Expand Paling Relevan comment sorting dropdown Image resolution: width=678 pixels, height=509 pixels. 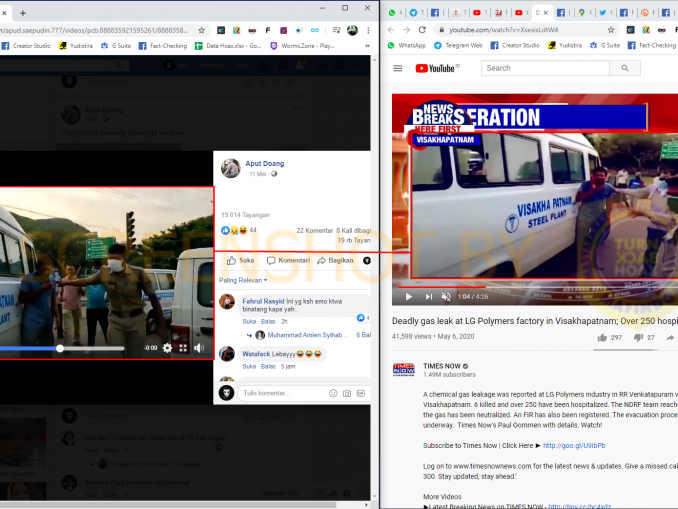243,280
